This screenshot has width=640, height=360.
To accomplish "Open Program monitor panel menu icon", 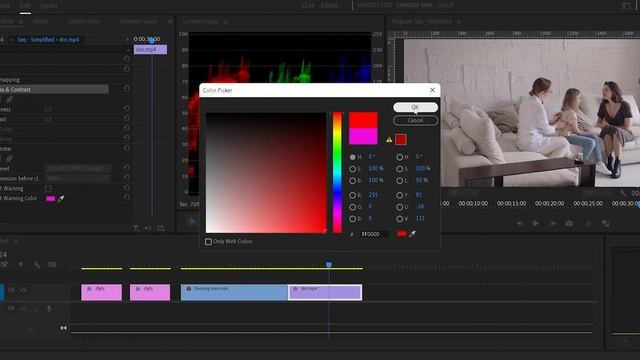I will [x=459, y=21].
